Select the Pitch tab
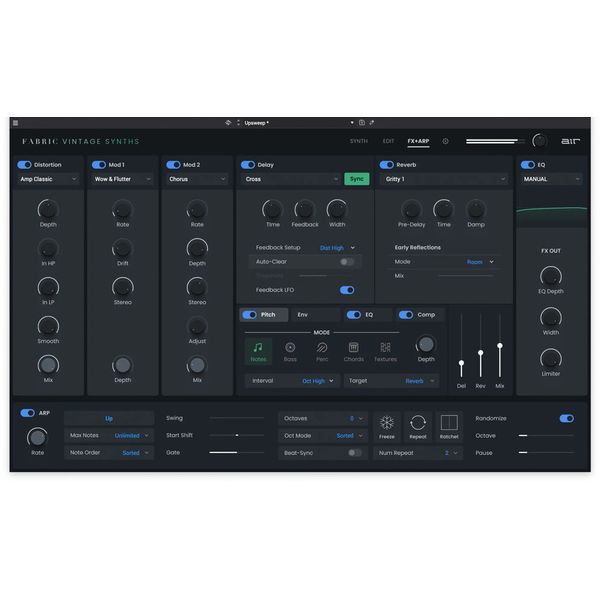600x600 pixels. pos(264,315)
